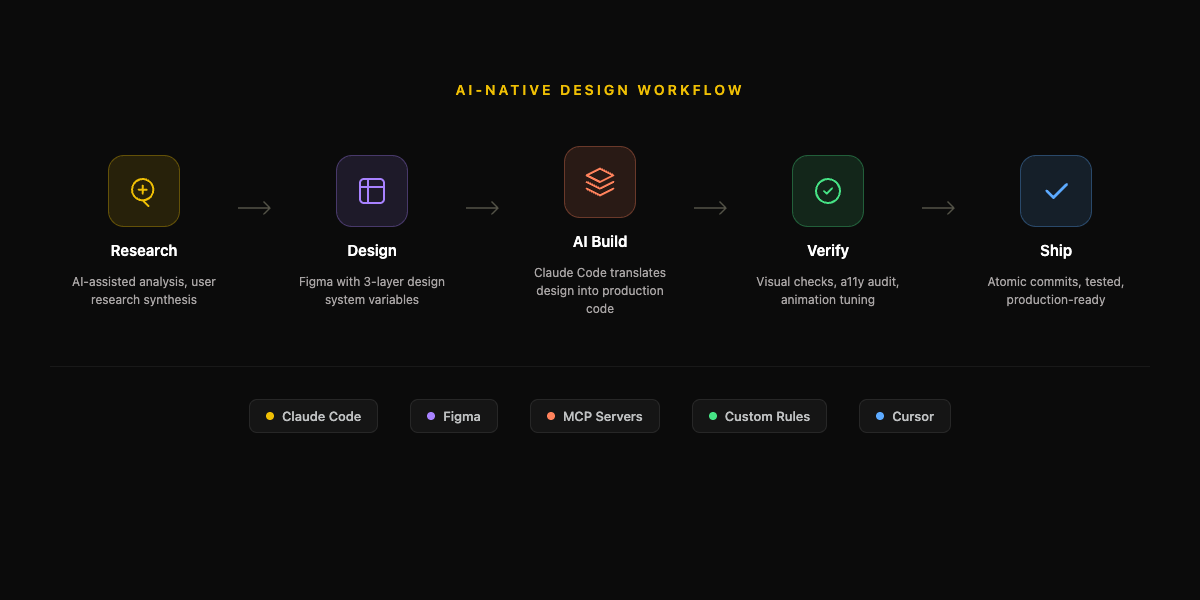Click the Design layout grid icon

[371, 190]
